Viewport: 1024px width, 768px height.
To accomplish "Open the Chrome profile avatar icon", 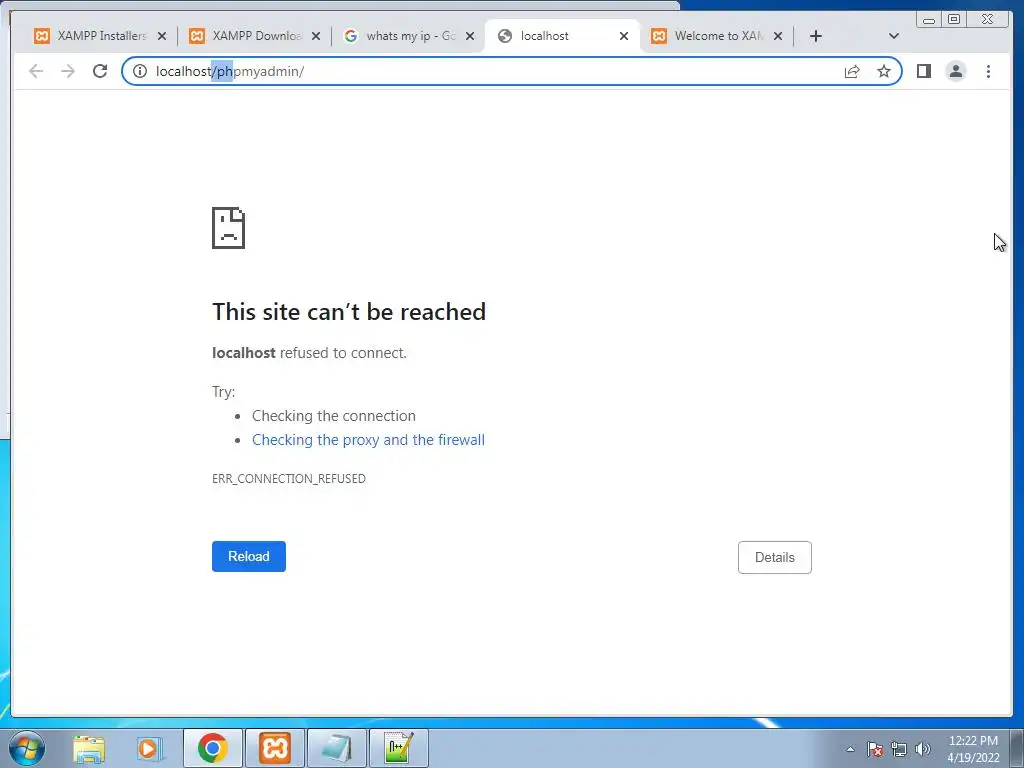I will pyautogui.click(x=955, y=71).
